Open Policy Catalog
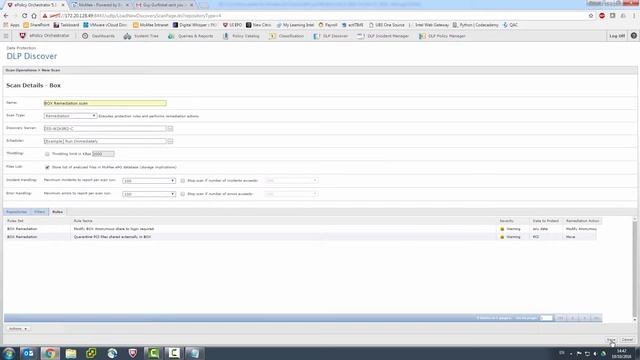This screenshot has height=360, width=640. click(241, 36)
